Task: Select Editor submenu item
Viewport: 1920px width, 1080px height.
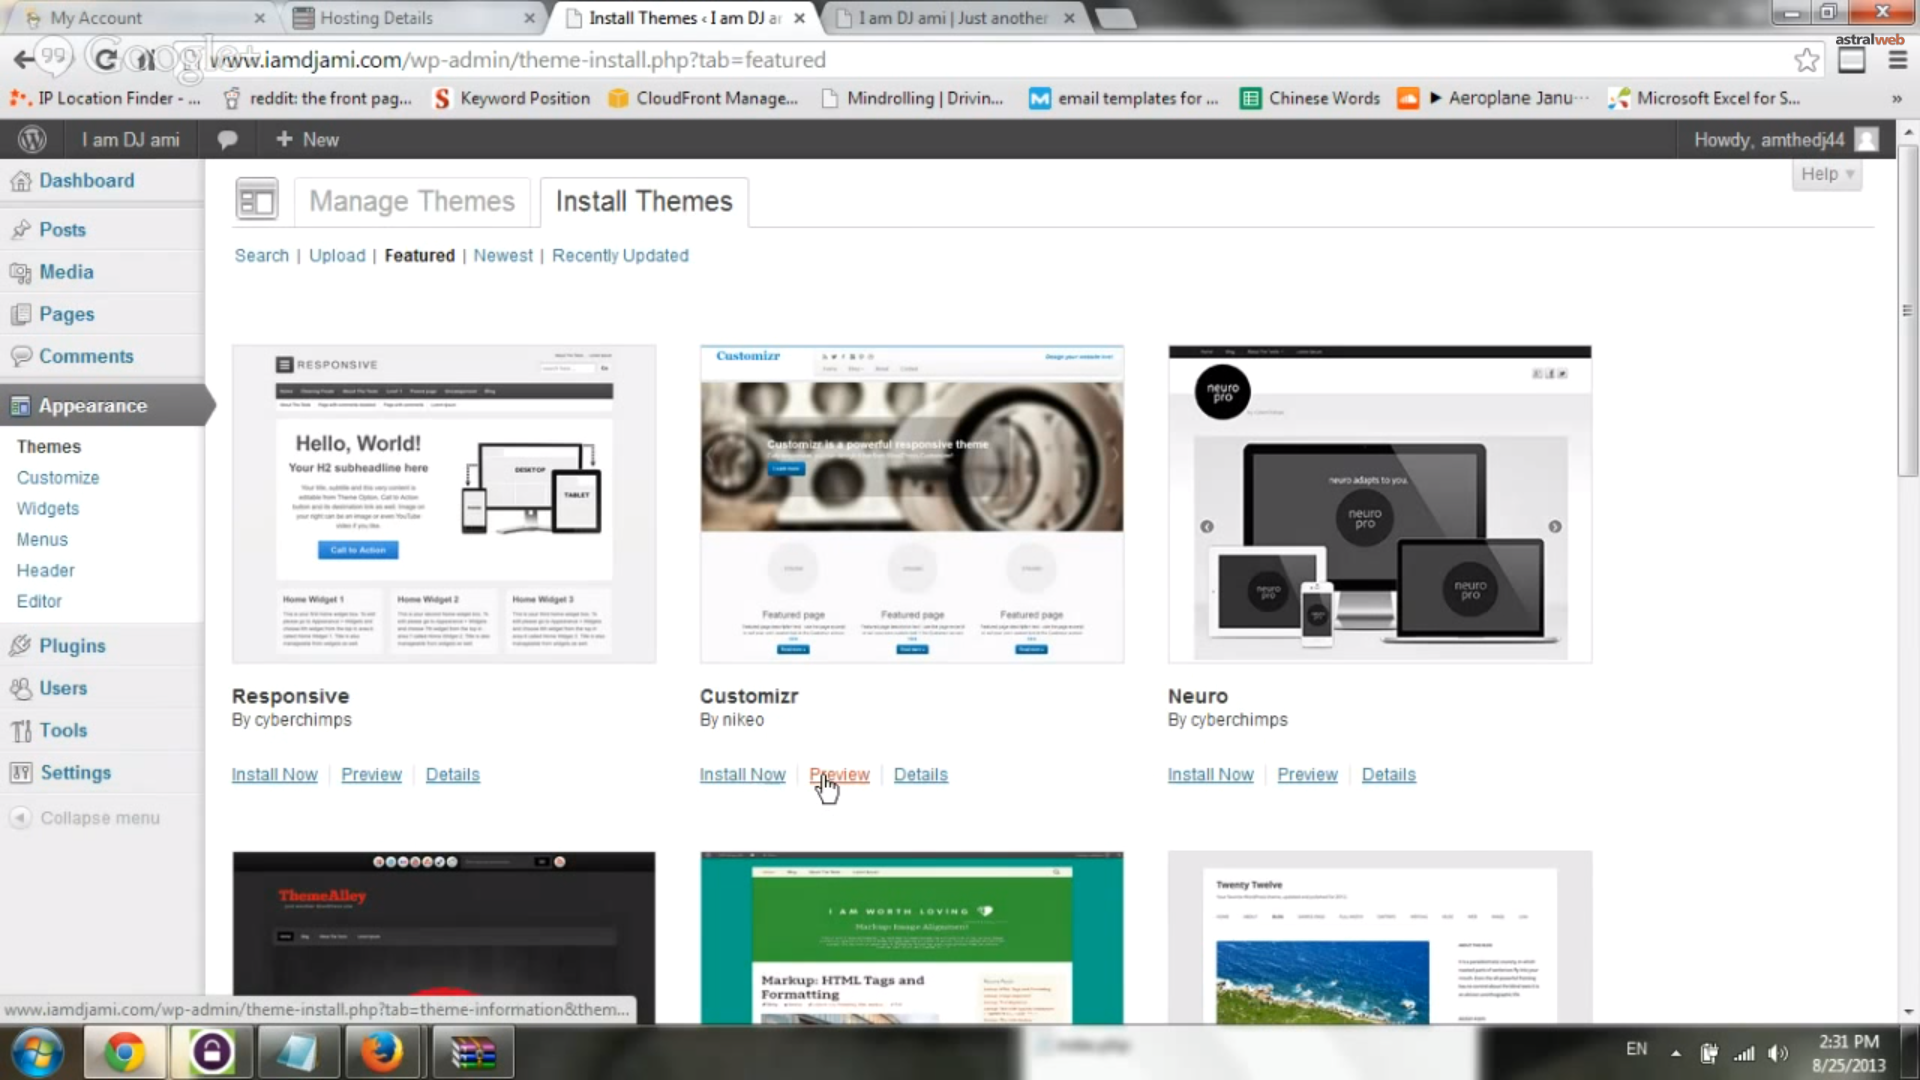Action: tap(39, 601)
